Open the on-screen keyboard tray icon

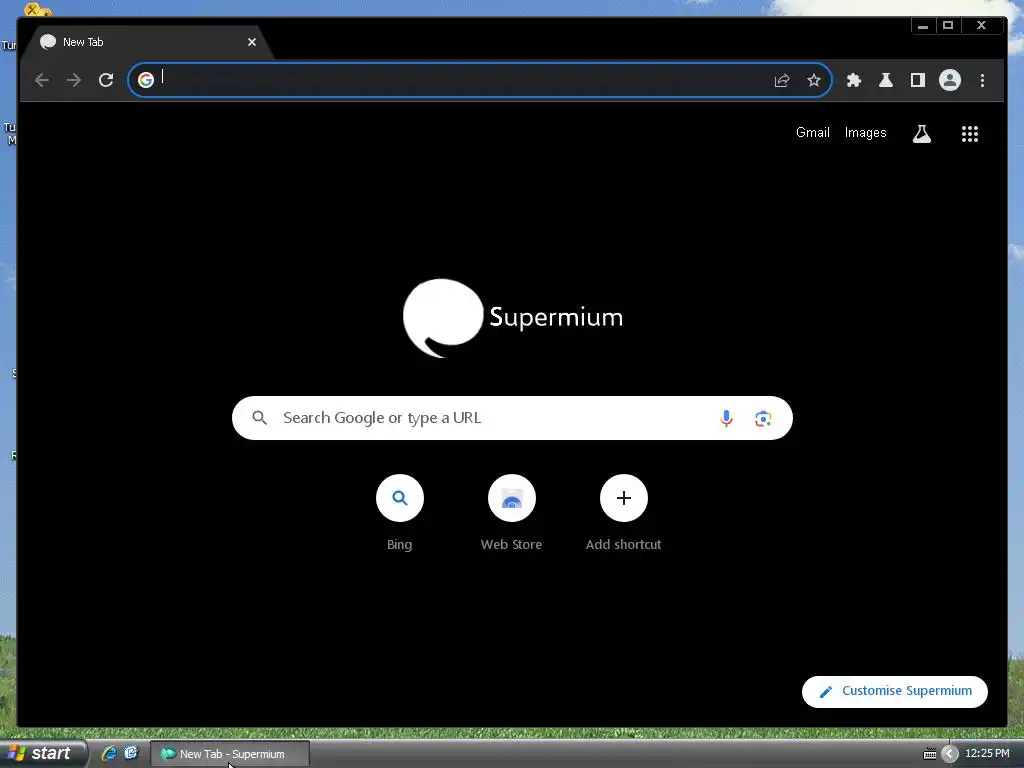(929, 754)
